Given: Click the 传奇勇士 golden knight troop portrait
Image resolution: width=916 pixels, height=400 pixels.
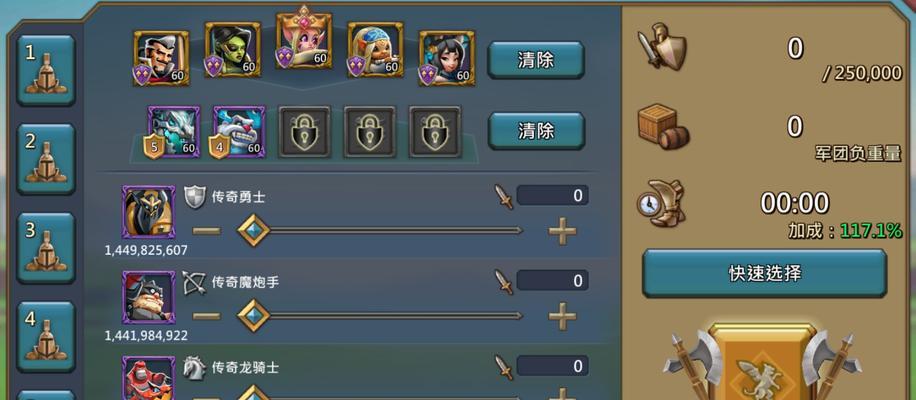Looking at the screenshot, I should (148, 213).
